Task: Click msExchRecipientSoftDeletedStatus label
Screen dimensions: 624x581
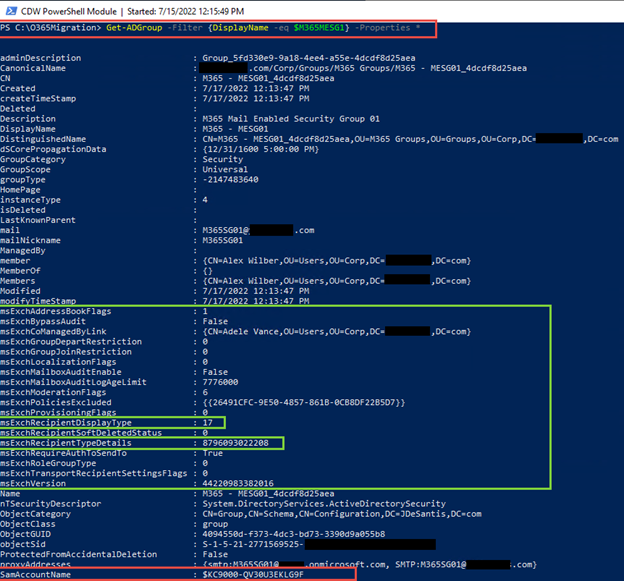Action: (81, 433)
